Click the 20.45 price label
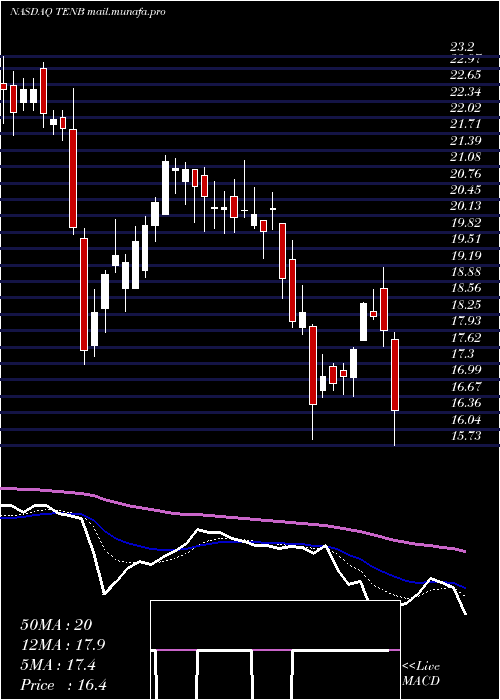This screenshot has height=700, width=500. click(x=466, y=190)
